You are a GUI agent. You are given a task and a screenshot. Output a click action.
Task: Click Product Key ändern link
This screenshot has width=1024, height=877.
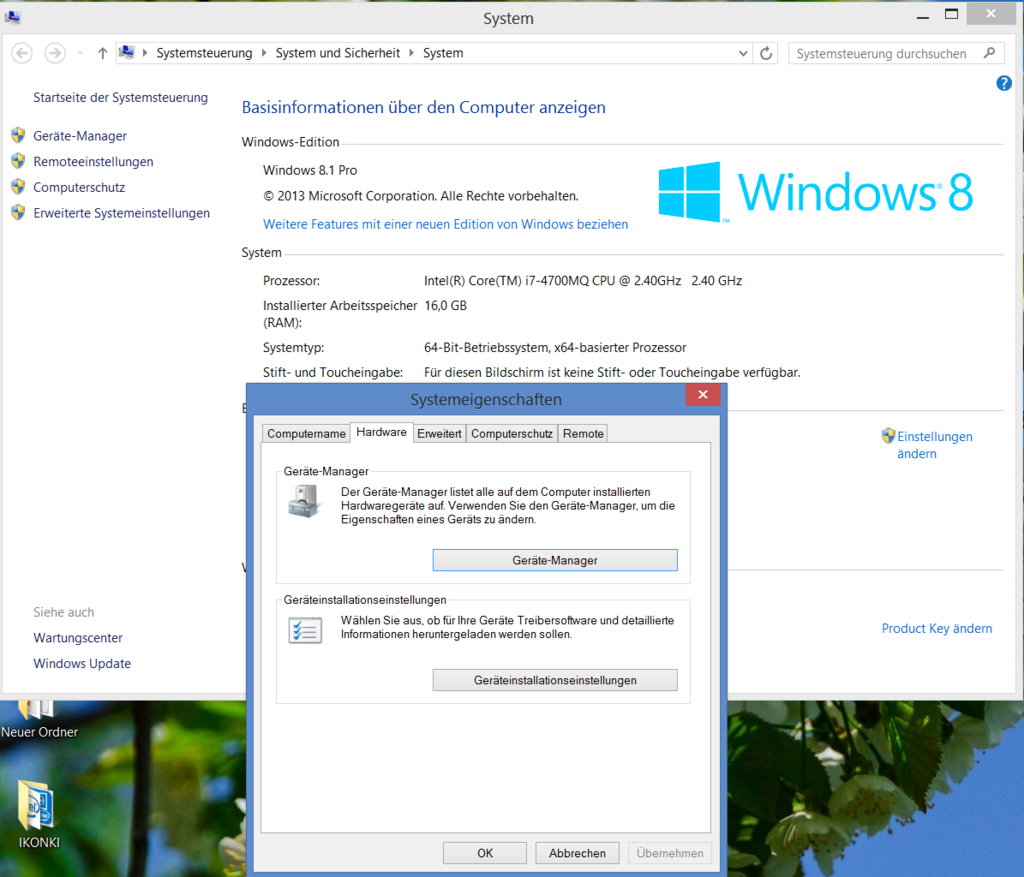pyautogui.click(x=936, y=628)
